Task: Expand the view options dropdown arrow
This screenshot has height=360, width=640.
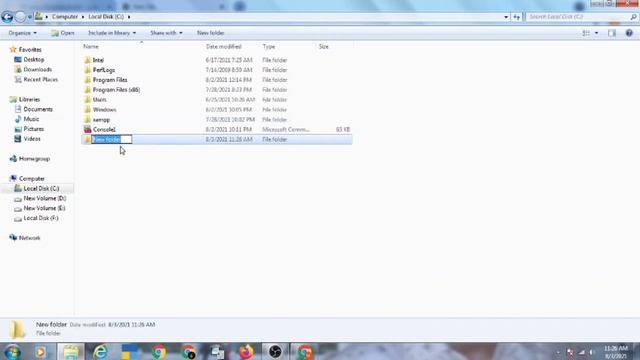Action: pyautogui.click(x=596, y=33)
